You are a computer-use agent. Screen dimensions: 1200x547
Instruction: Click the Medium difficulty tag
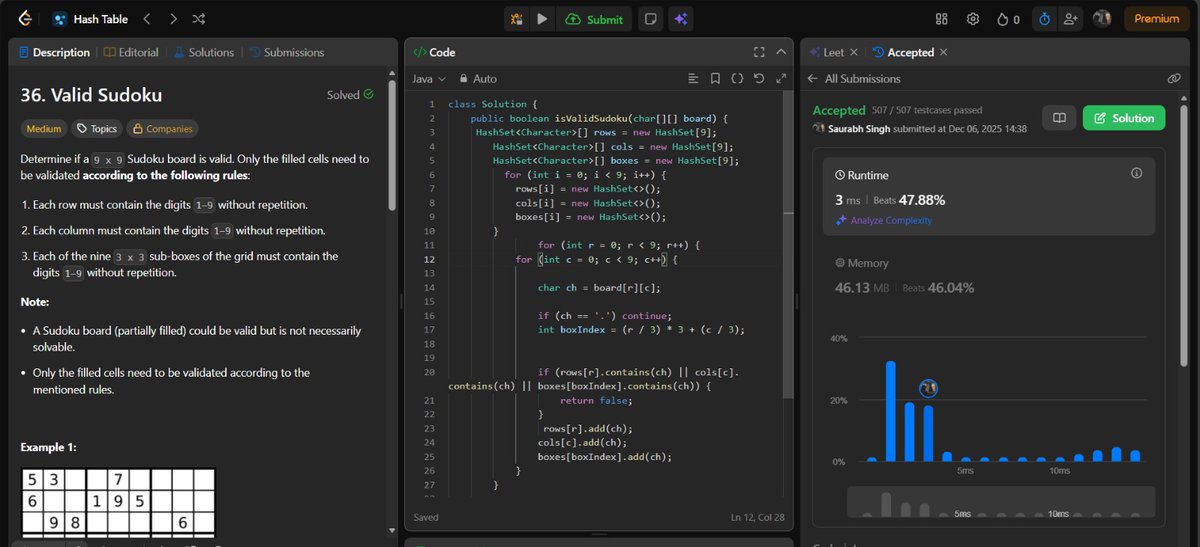(x=43, y=128)
